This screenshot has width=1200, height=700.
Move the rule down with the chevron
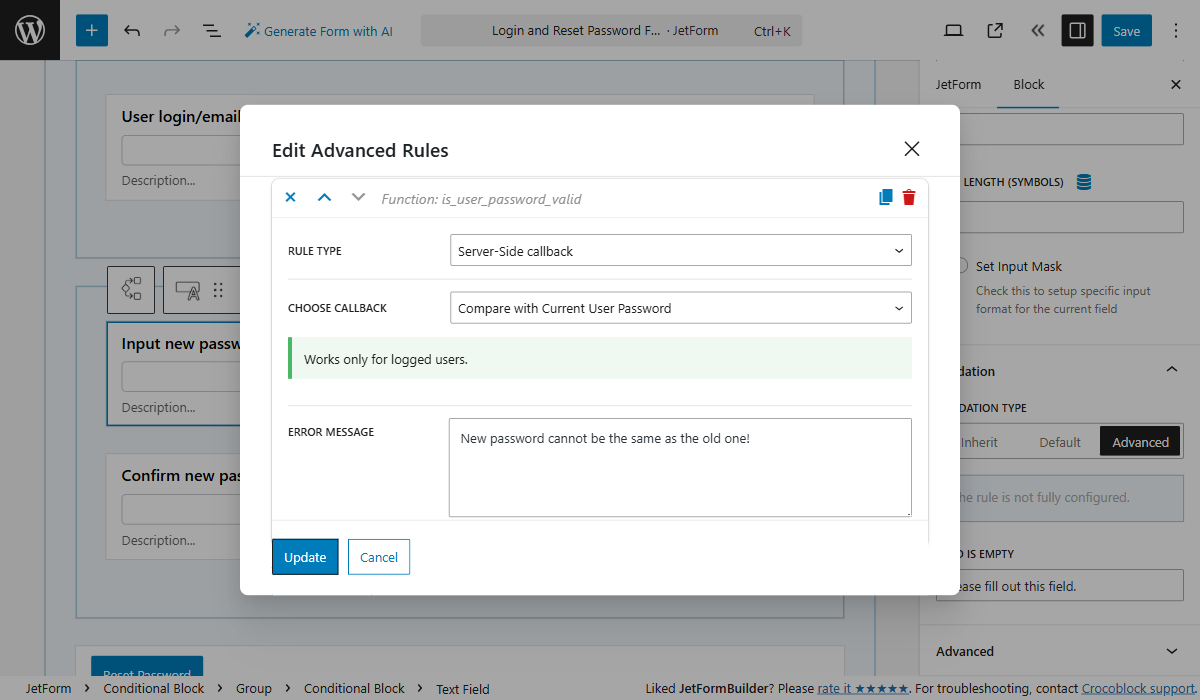coord(357,197)
